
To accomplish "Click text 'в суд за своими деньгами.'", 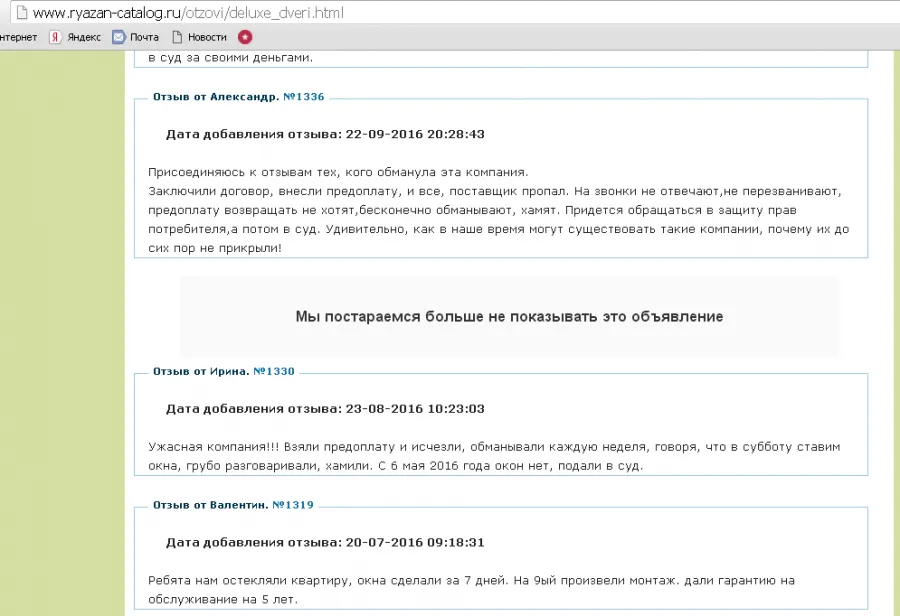I will [231, 57].
